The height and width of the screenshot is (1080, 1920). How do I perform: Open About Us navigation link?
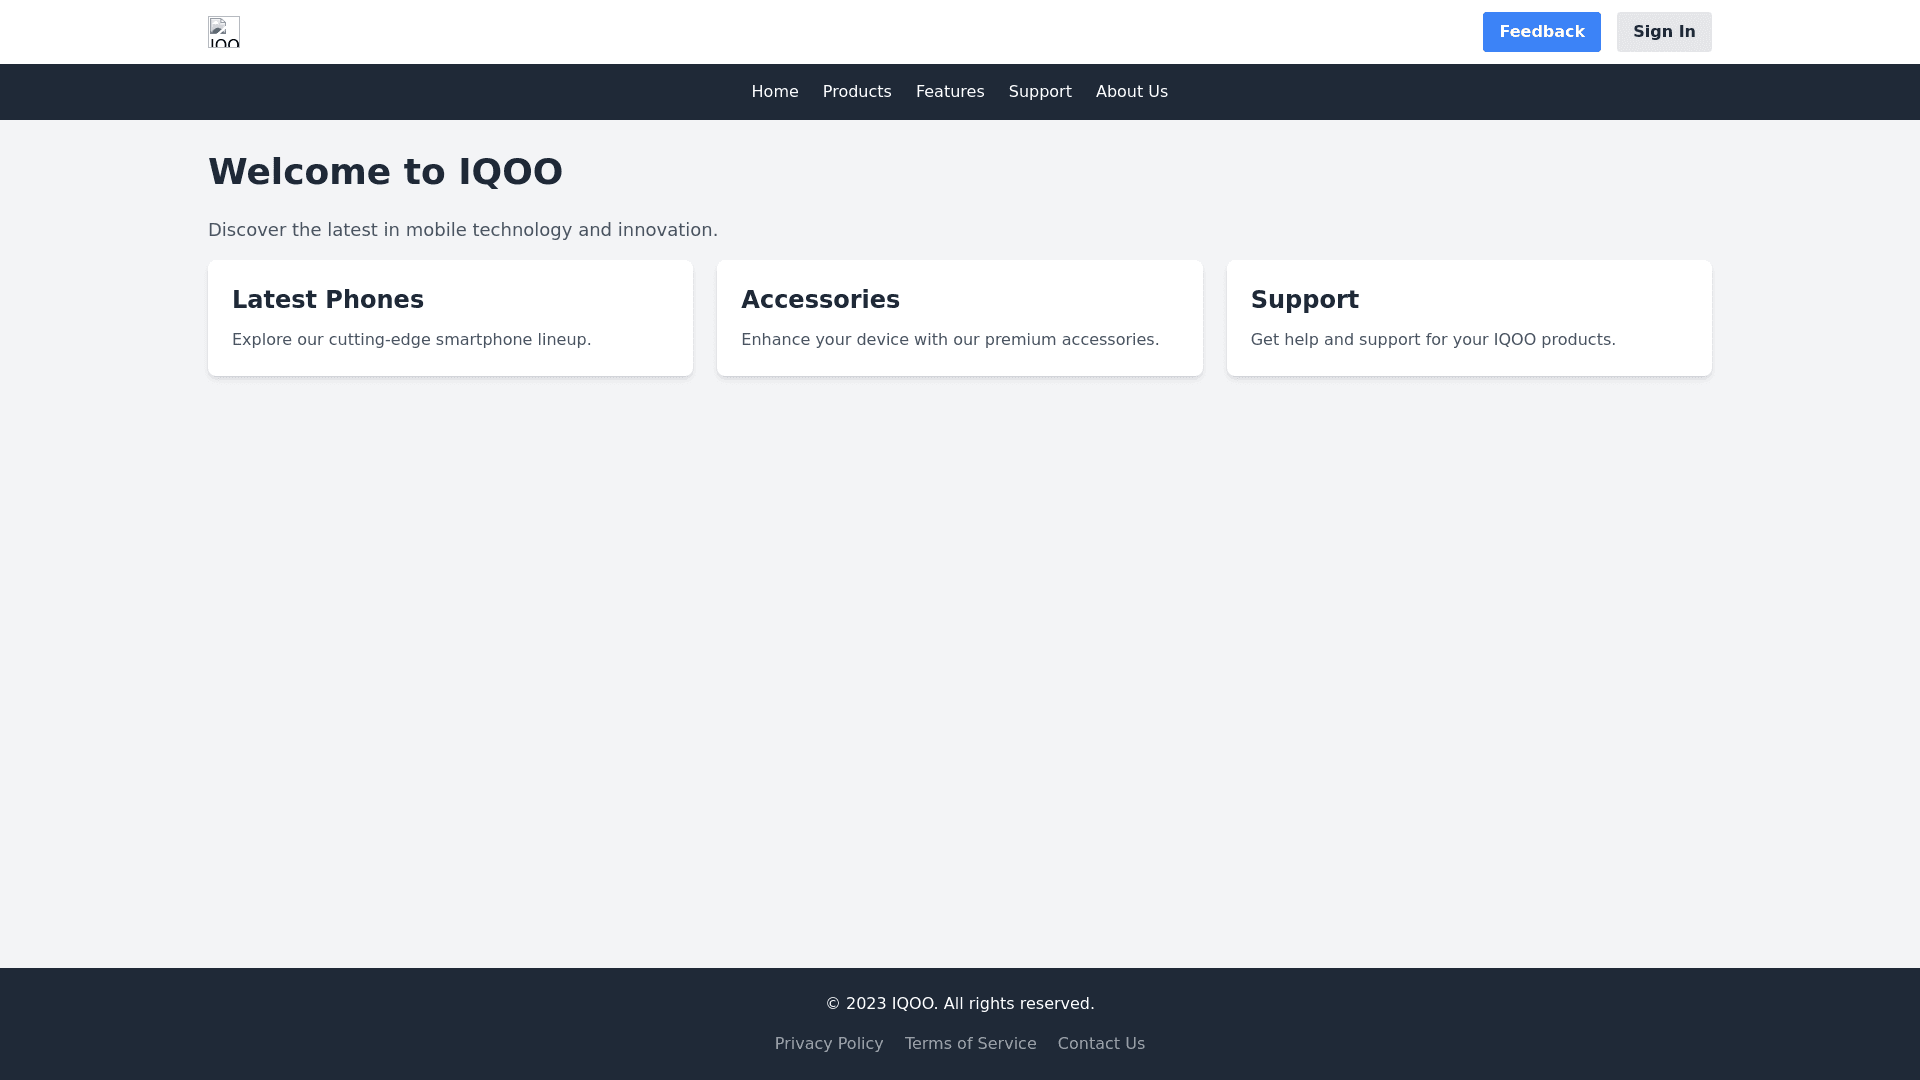(x=1131, y=92)
